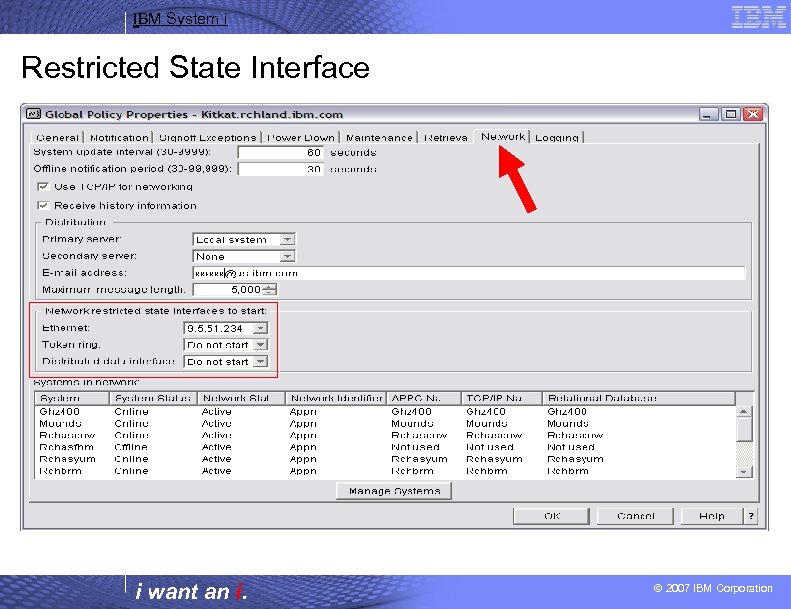Screen dimensions: 791x609
Task: Click the Network Status column header
Action: (241, 398)
